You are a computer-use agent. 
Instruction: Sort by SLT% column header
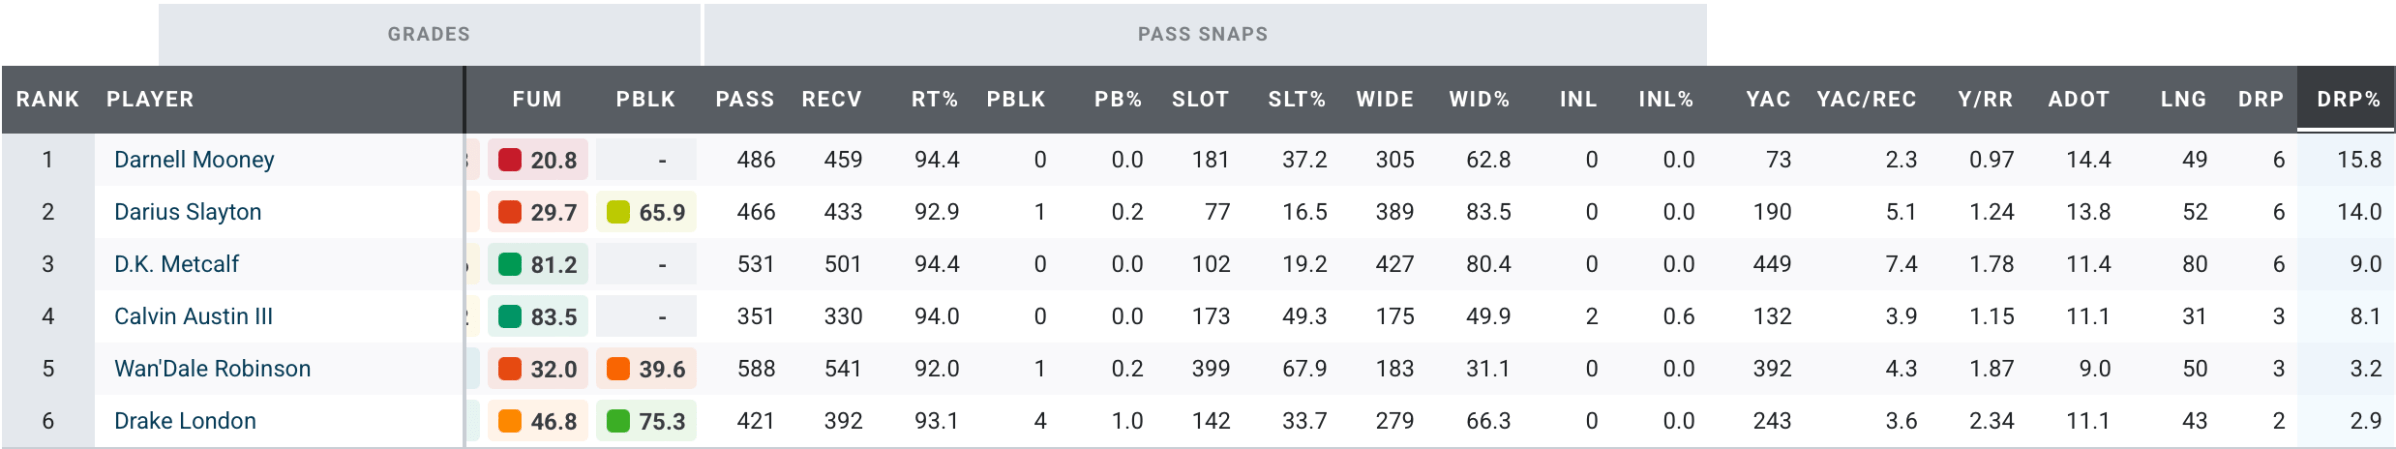click(1296, 100)
